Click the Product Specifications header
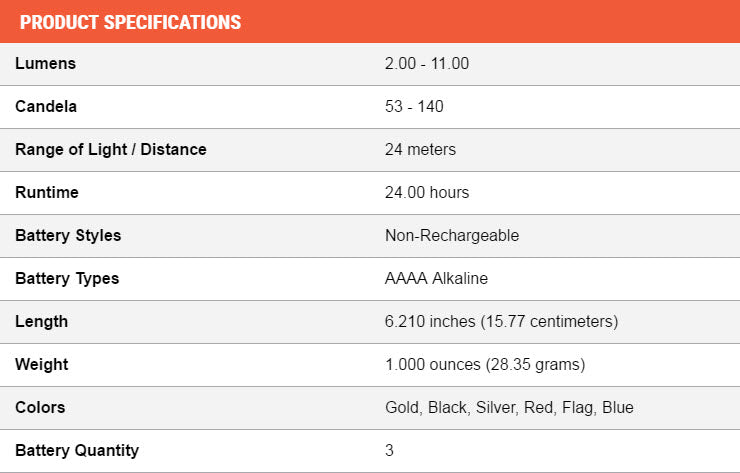Screen dimensions: 740x473 (130, 22)
